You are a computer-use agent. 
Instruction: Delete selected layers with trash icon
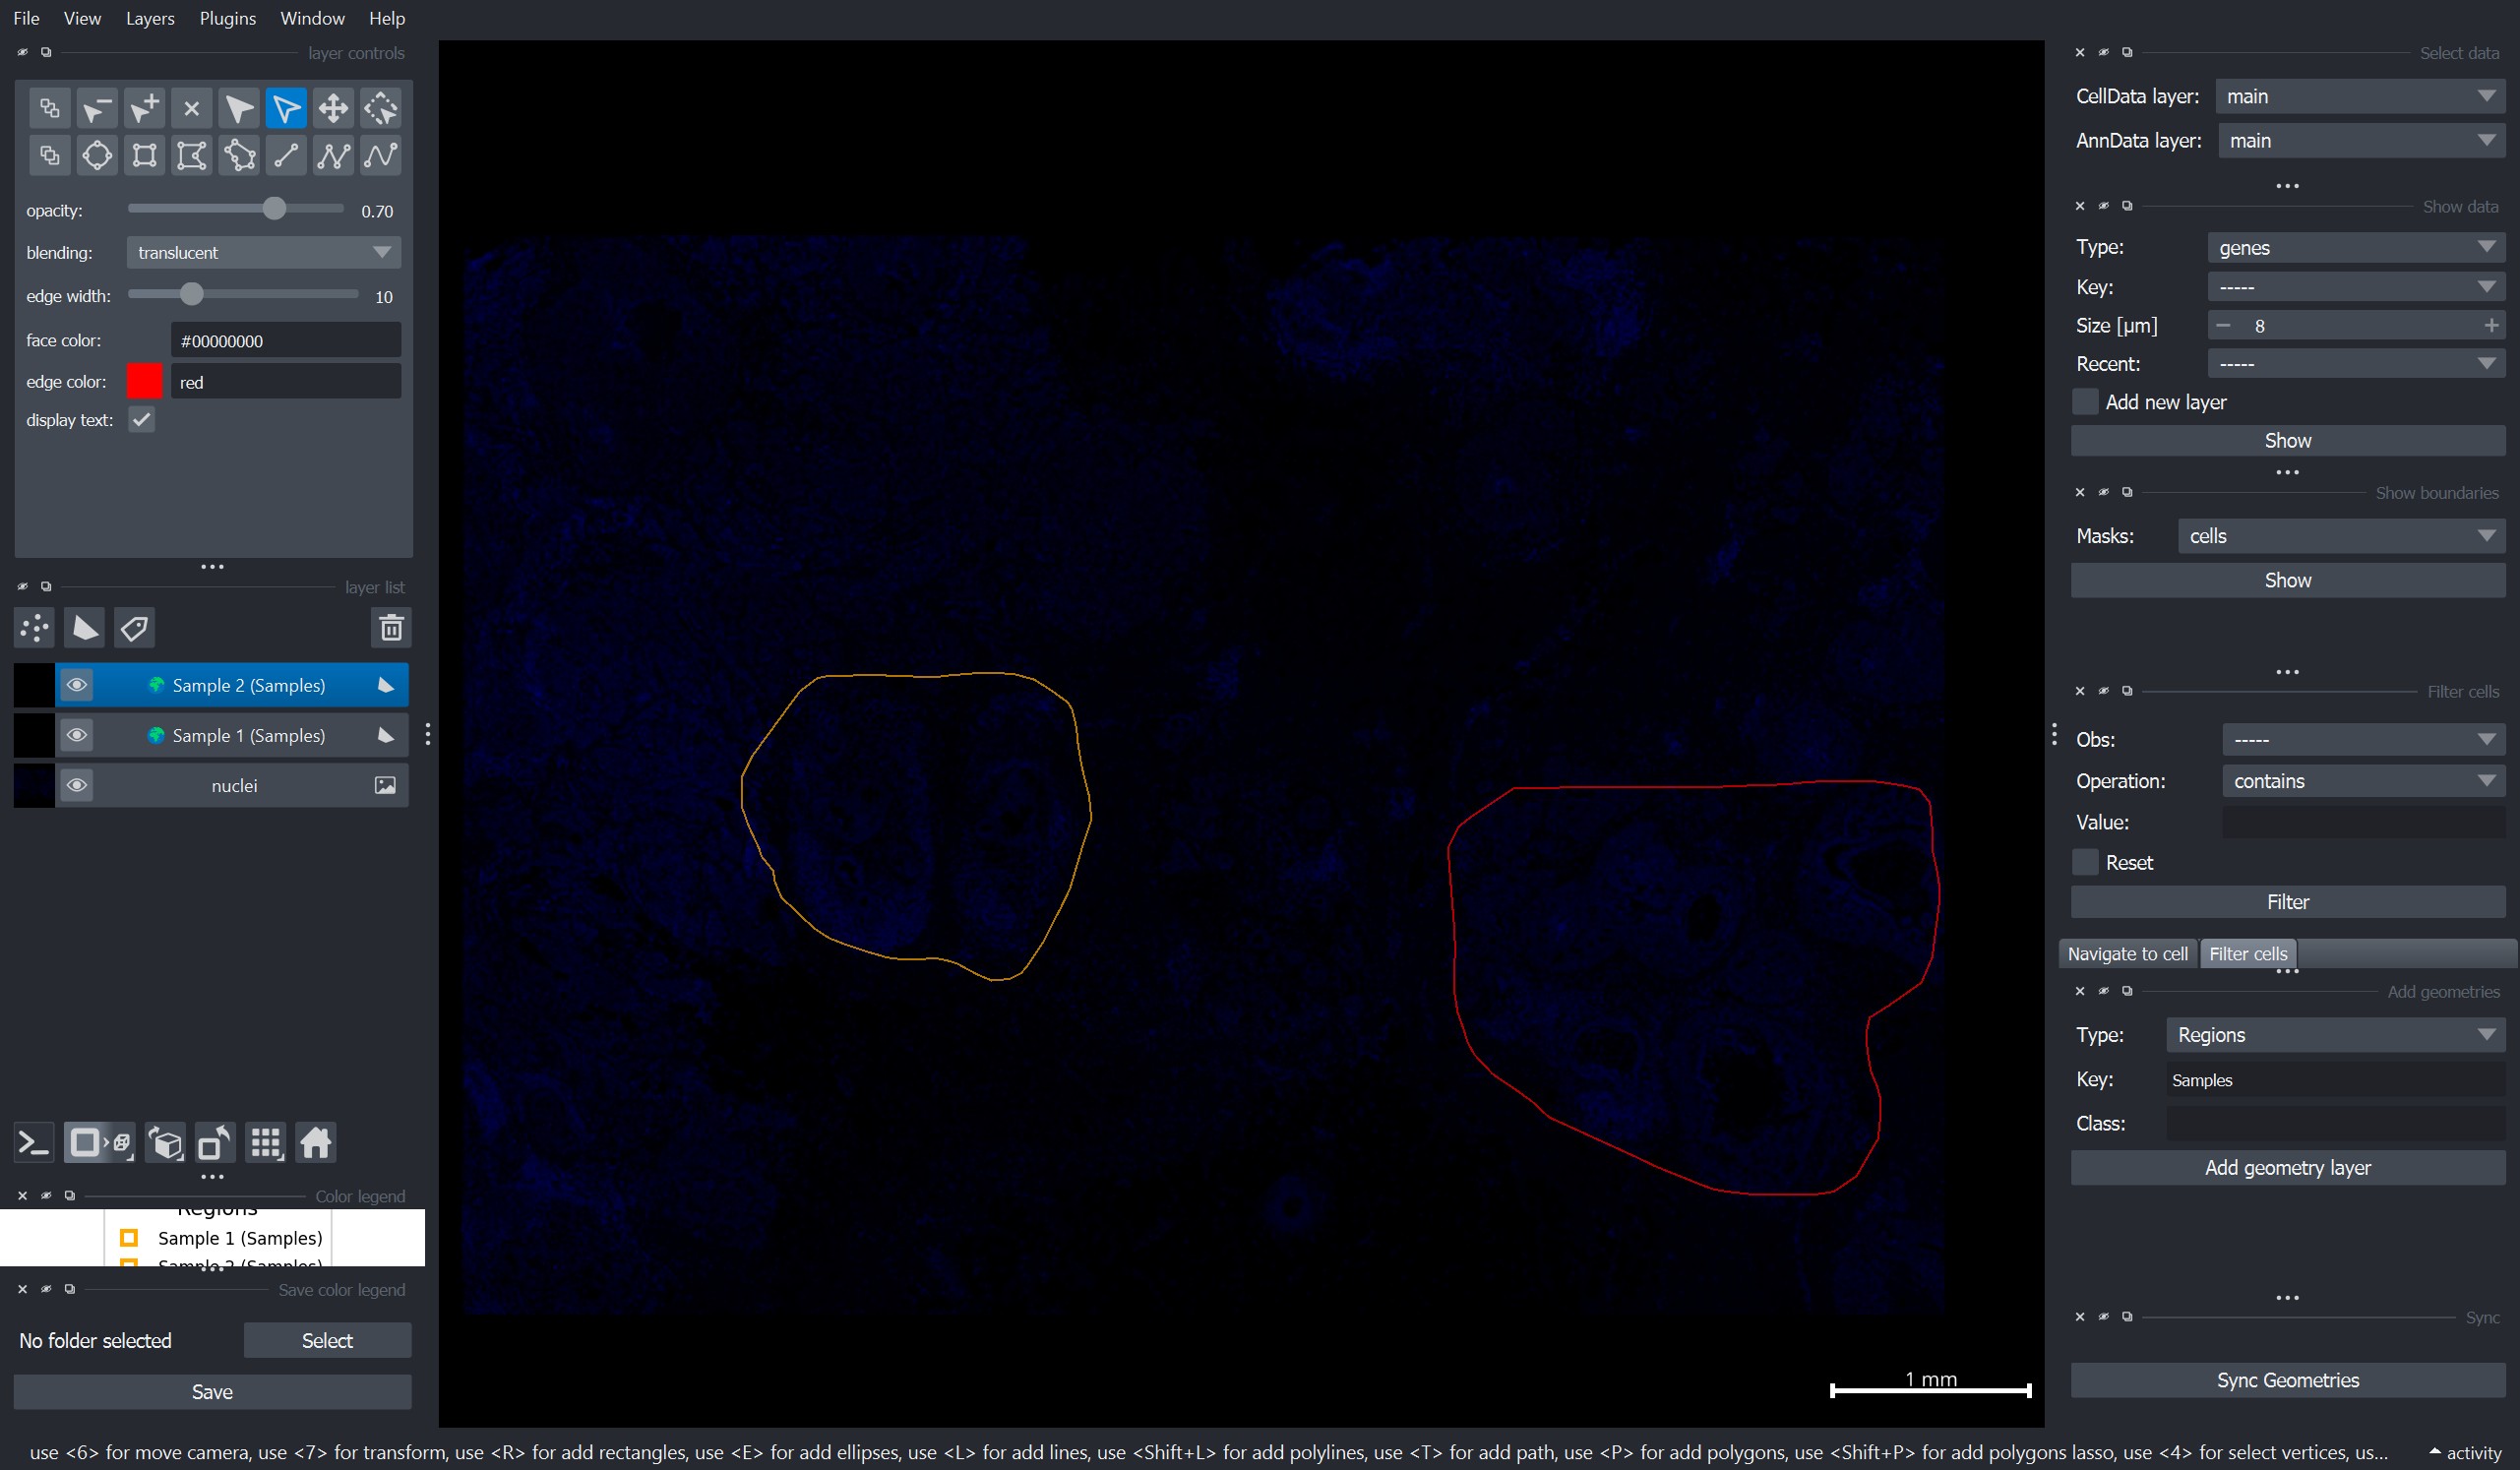391,628
